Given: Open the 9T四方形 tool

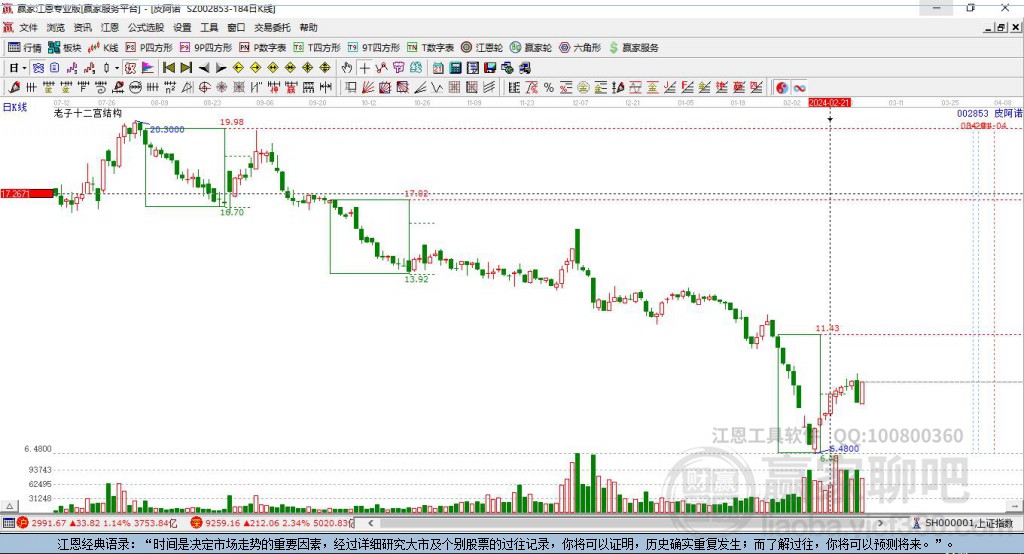Looking at the screenshot, I should [x=374, y=48].
